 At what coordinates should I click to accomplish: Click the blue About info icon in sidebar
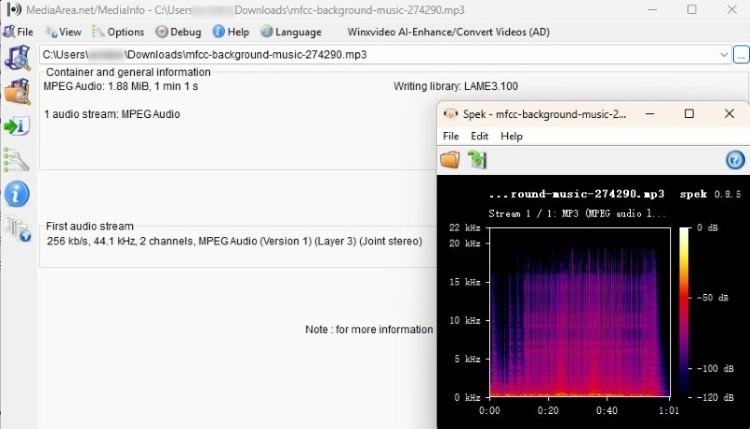[x=17, y=194]
